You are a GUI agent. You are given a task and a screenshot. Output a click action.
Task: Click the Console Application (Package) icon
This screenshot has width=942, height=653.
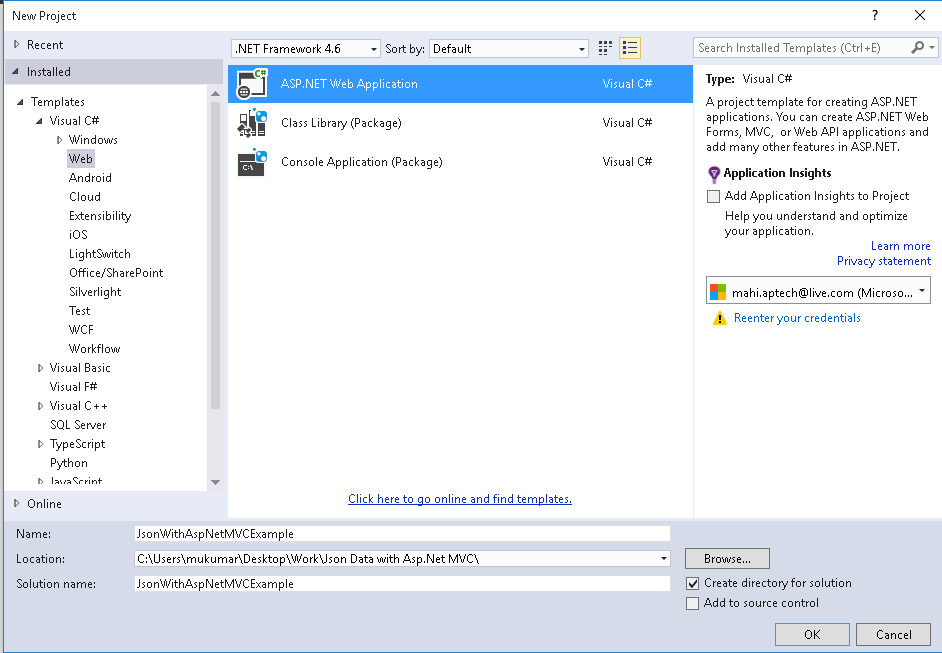coord(252,162)
